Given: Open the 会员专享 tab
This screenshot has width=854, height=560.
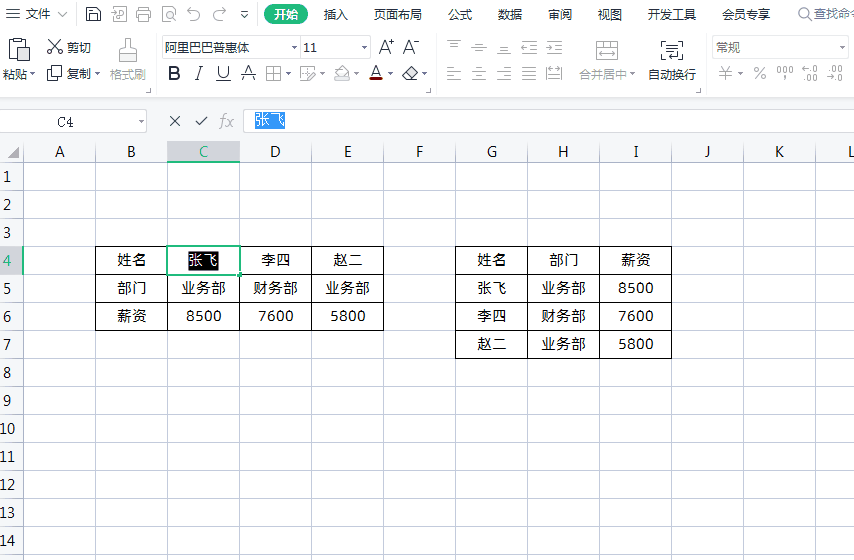Looking at the screenshot, I should point(746,15).
